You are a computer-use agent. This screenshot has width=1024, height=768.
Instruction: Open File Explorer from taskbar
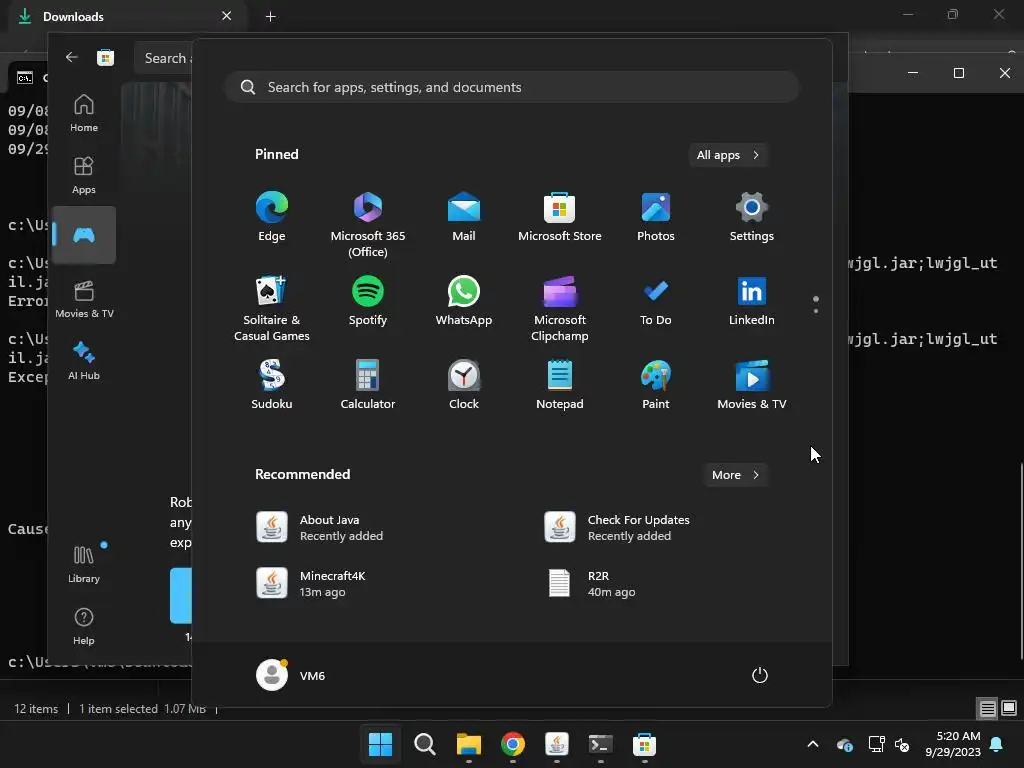coord(468,744)
